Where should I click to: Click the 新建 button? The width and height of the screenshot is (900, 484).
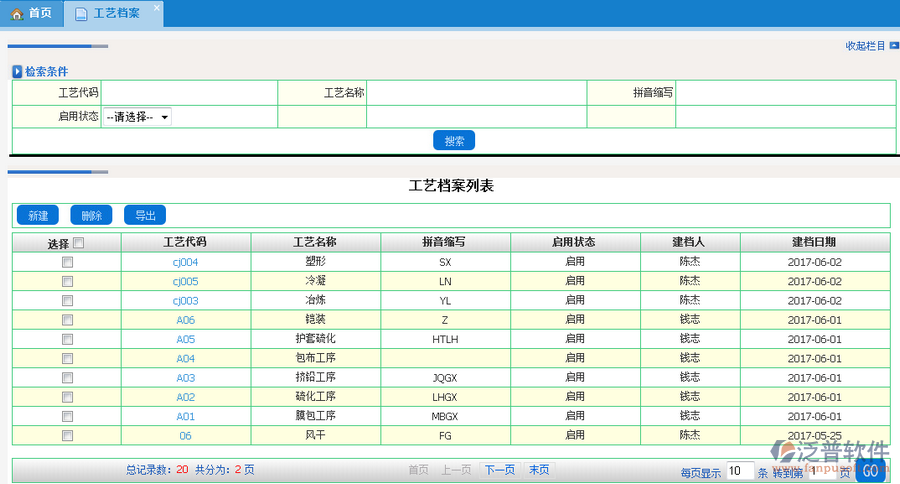[38, 216]
